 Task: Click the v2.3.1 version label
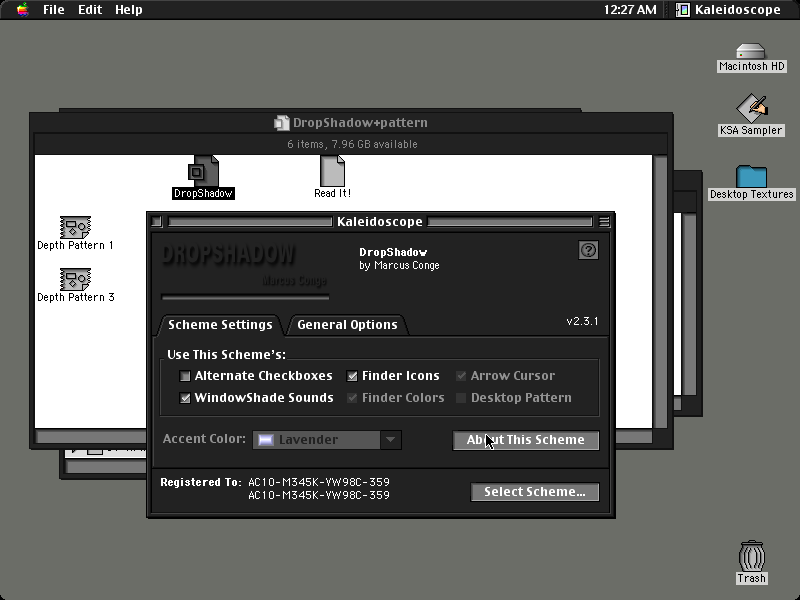click(582, 321)
